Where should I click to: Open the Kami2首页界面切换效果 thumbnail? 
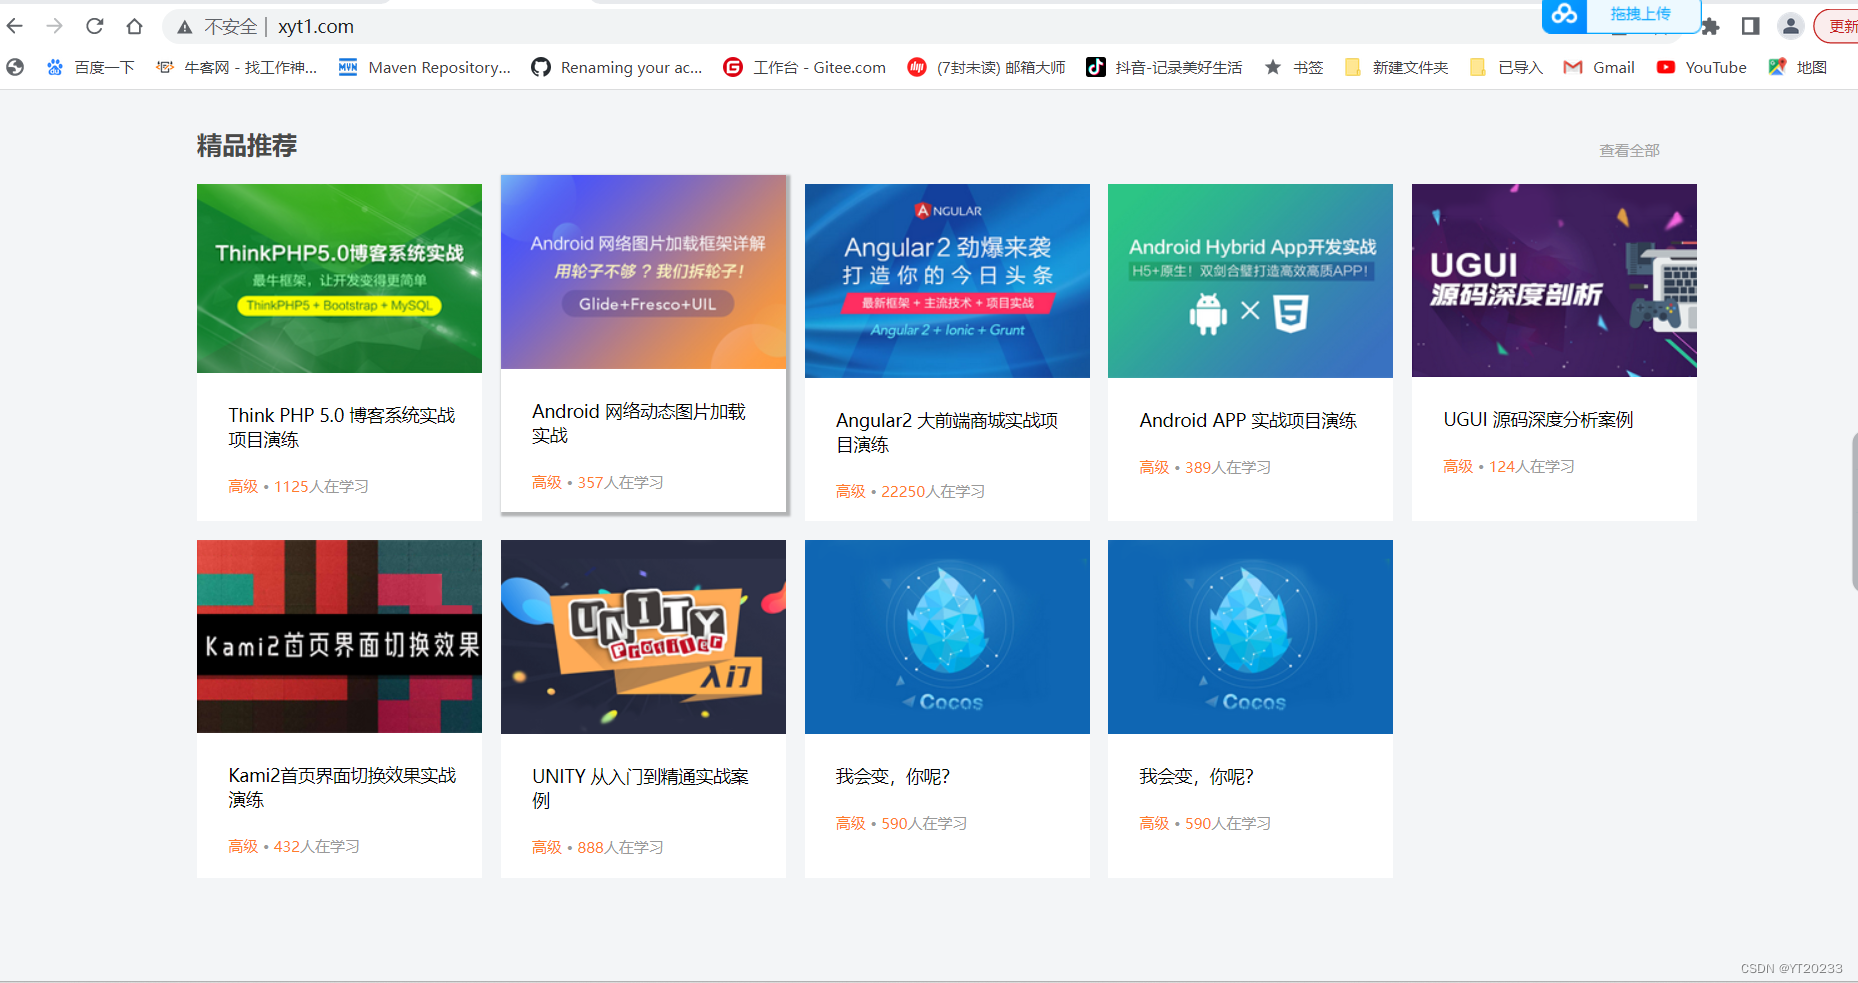(339, 636)
